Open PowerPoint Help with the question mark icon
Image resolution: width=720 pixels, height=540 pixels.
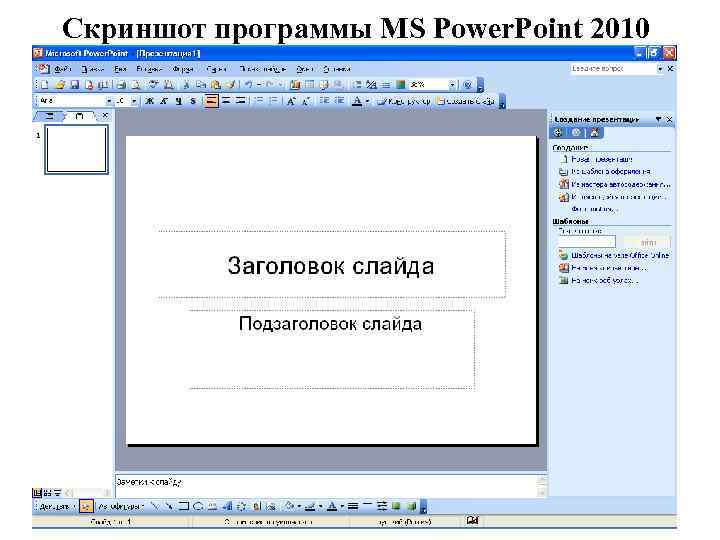(467, 85)
